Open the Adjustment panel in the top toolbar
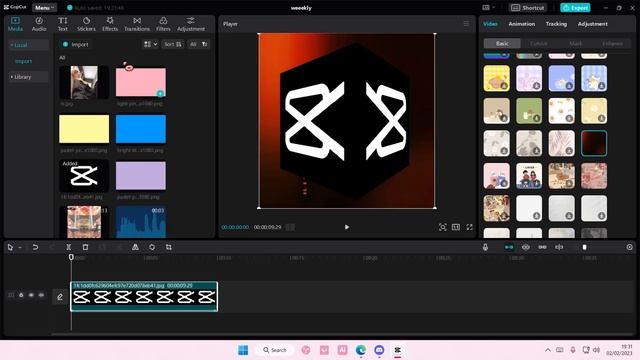 pos(191,24)
